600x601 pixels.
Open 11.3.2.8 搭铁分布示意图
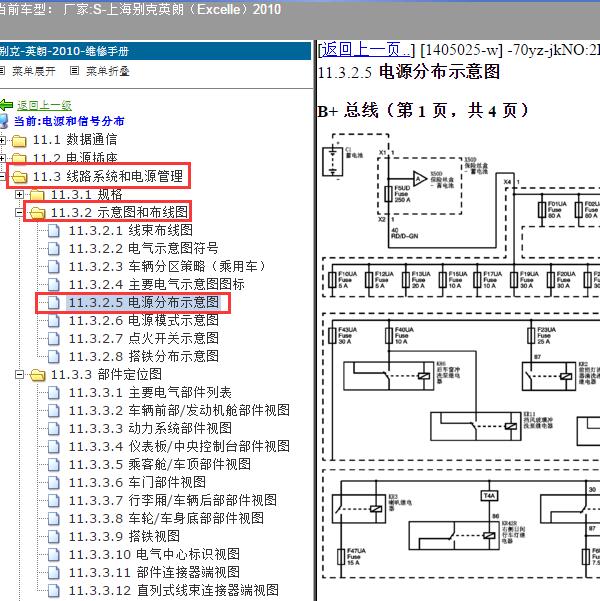click(144, 356)
